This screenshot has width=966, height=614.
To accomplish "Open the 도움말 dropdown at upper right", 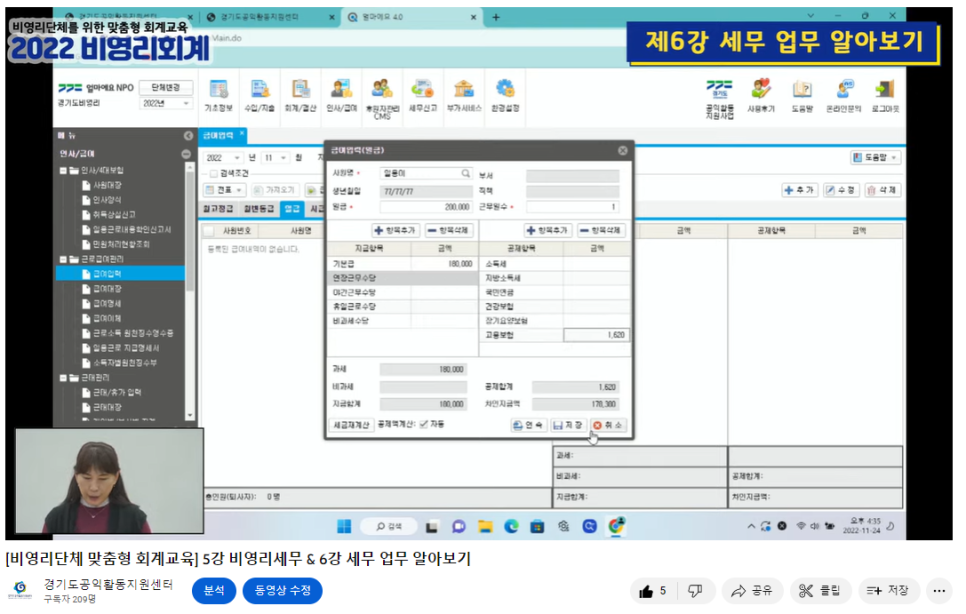I will click(x=875, y=158).
